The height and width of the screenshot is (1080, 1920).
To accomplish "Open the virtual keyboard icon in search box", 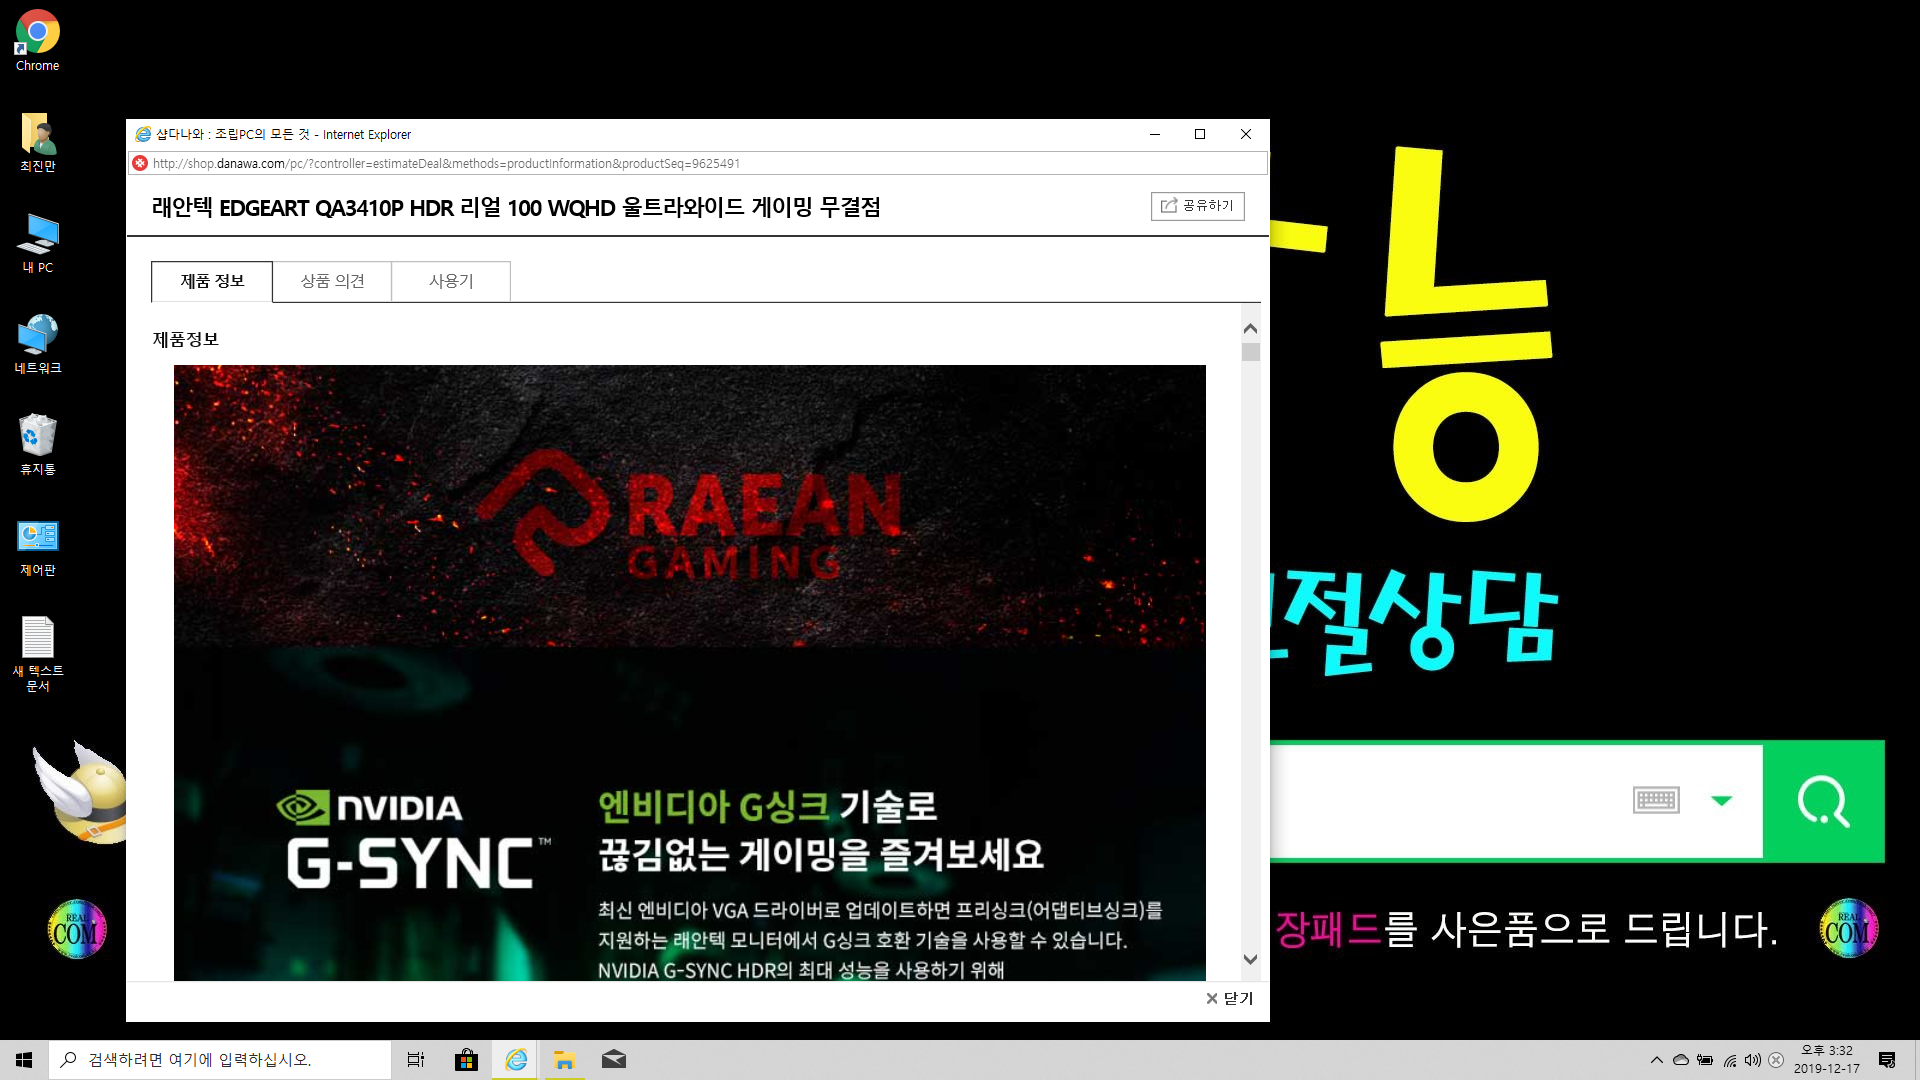I will click(x=1656, y=800).
